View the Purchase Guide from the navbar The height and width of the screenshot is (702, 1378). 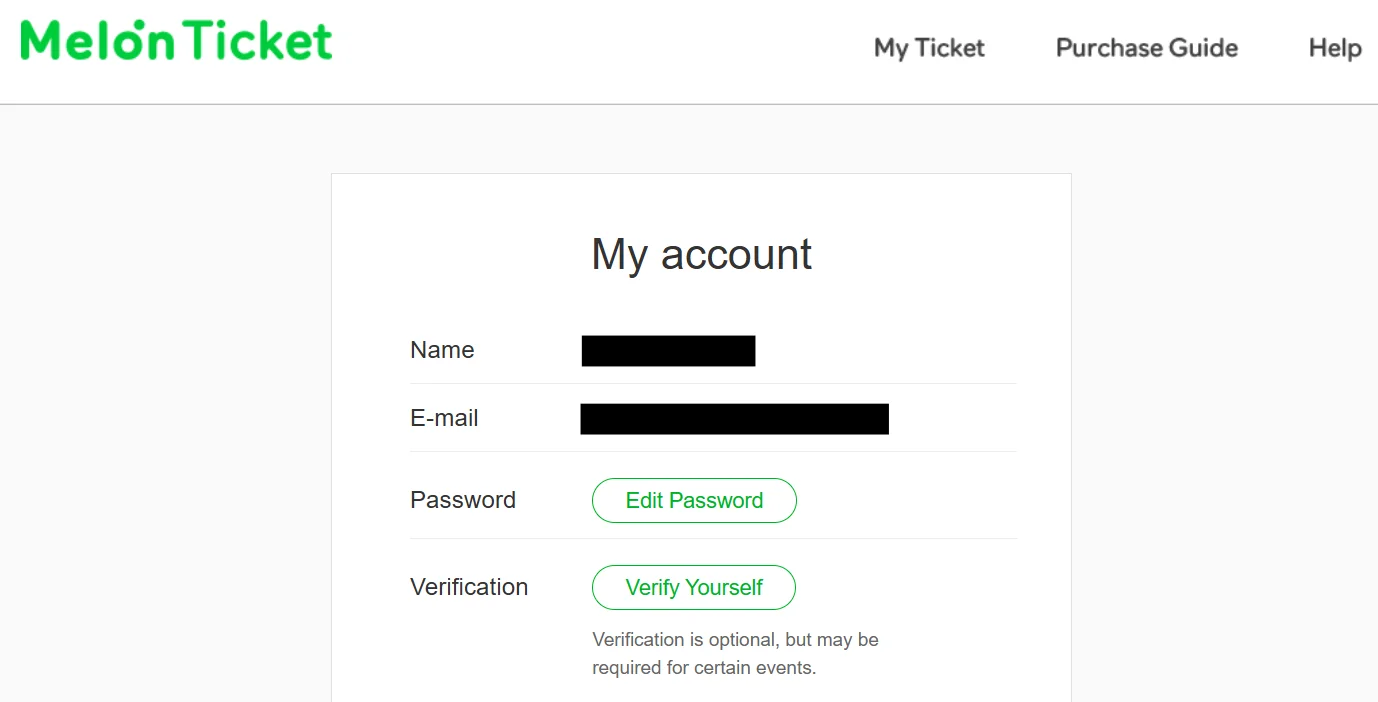pos(1146,48)
